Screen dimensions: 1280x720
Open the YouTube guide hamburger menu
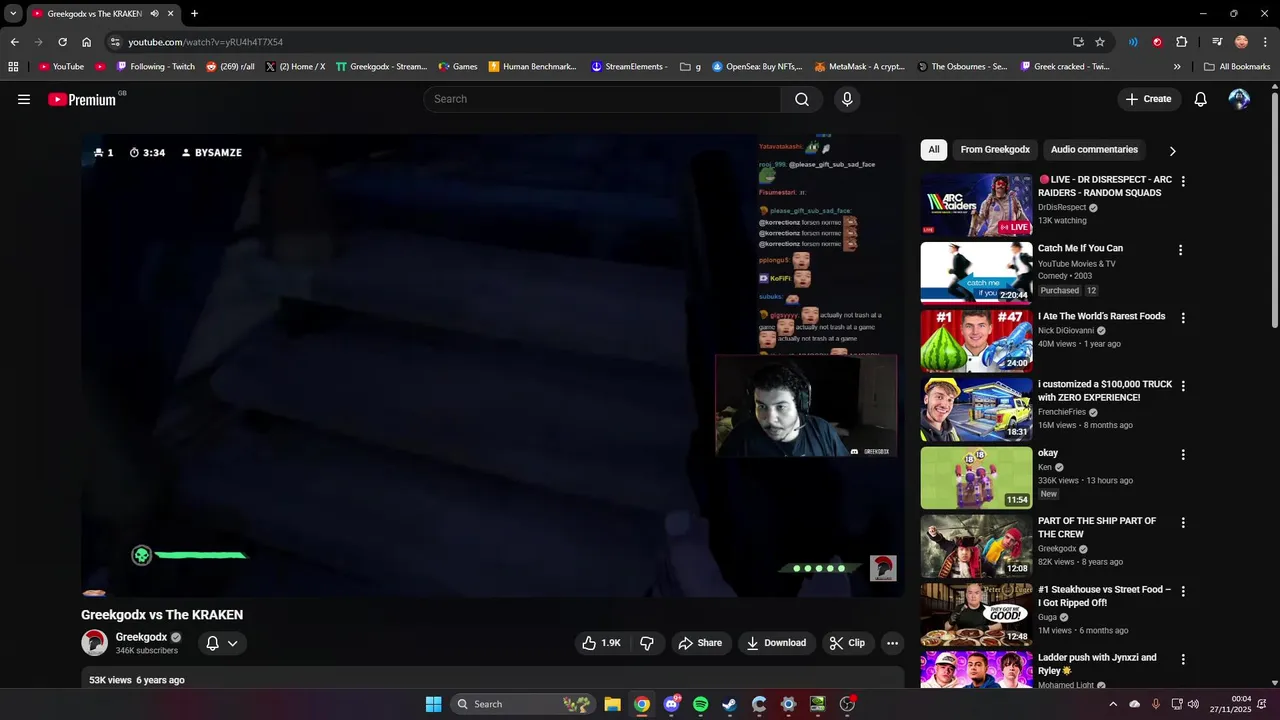tap(24, 99)
